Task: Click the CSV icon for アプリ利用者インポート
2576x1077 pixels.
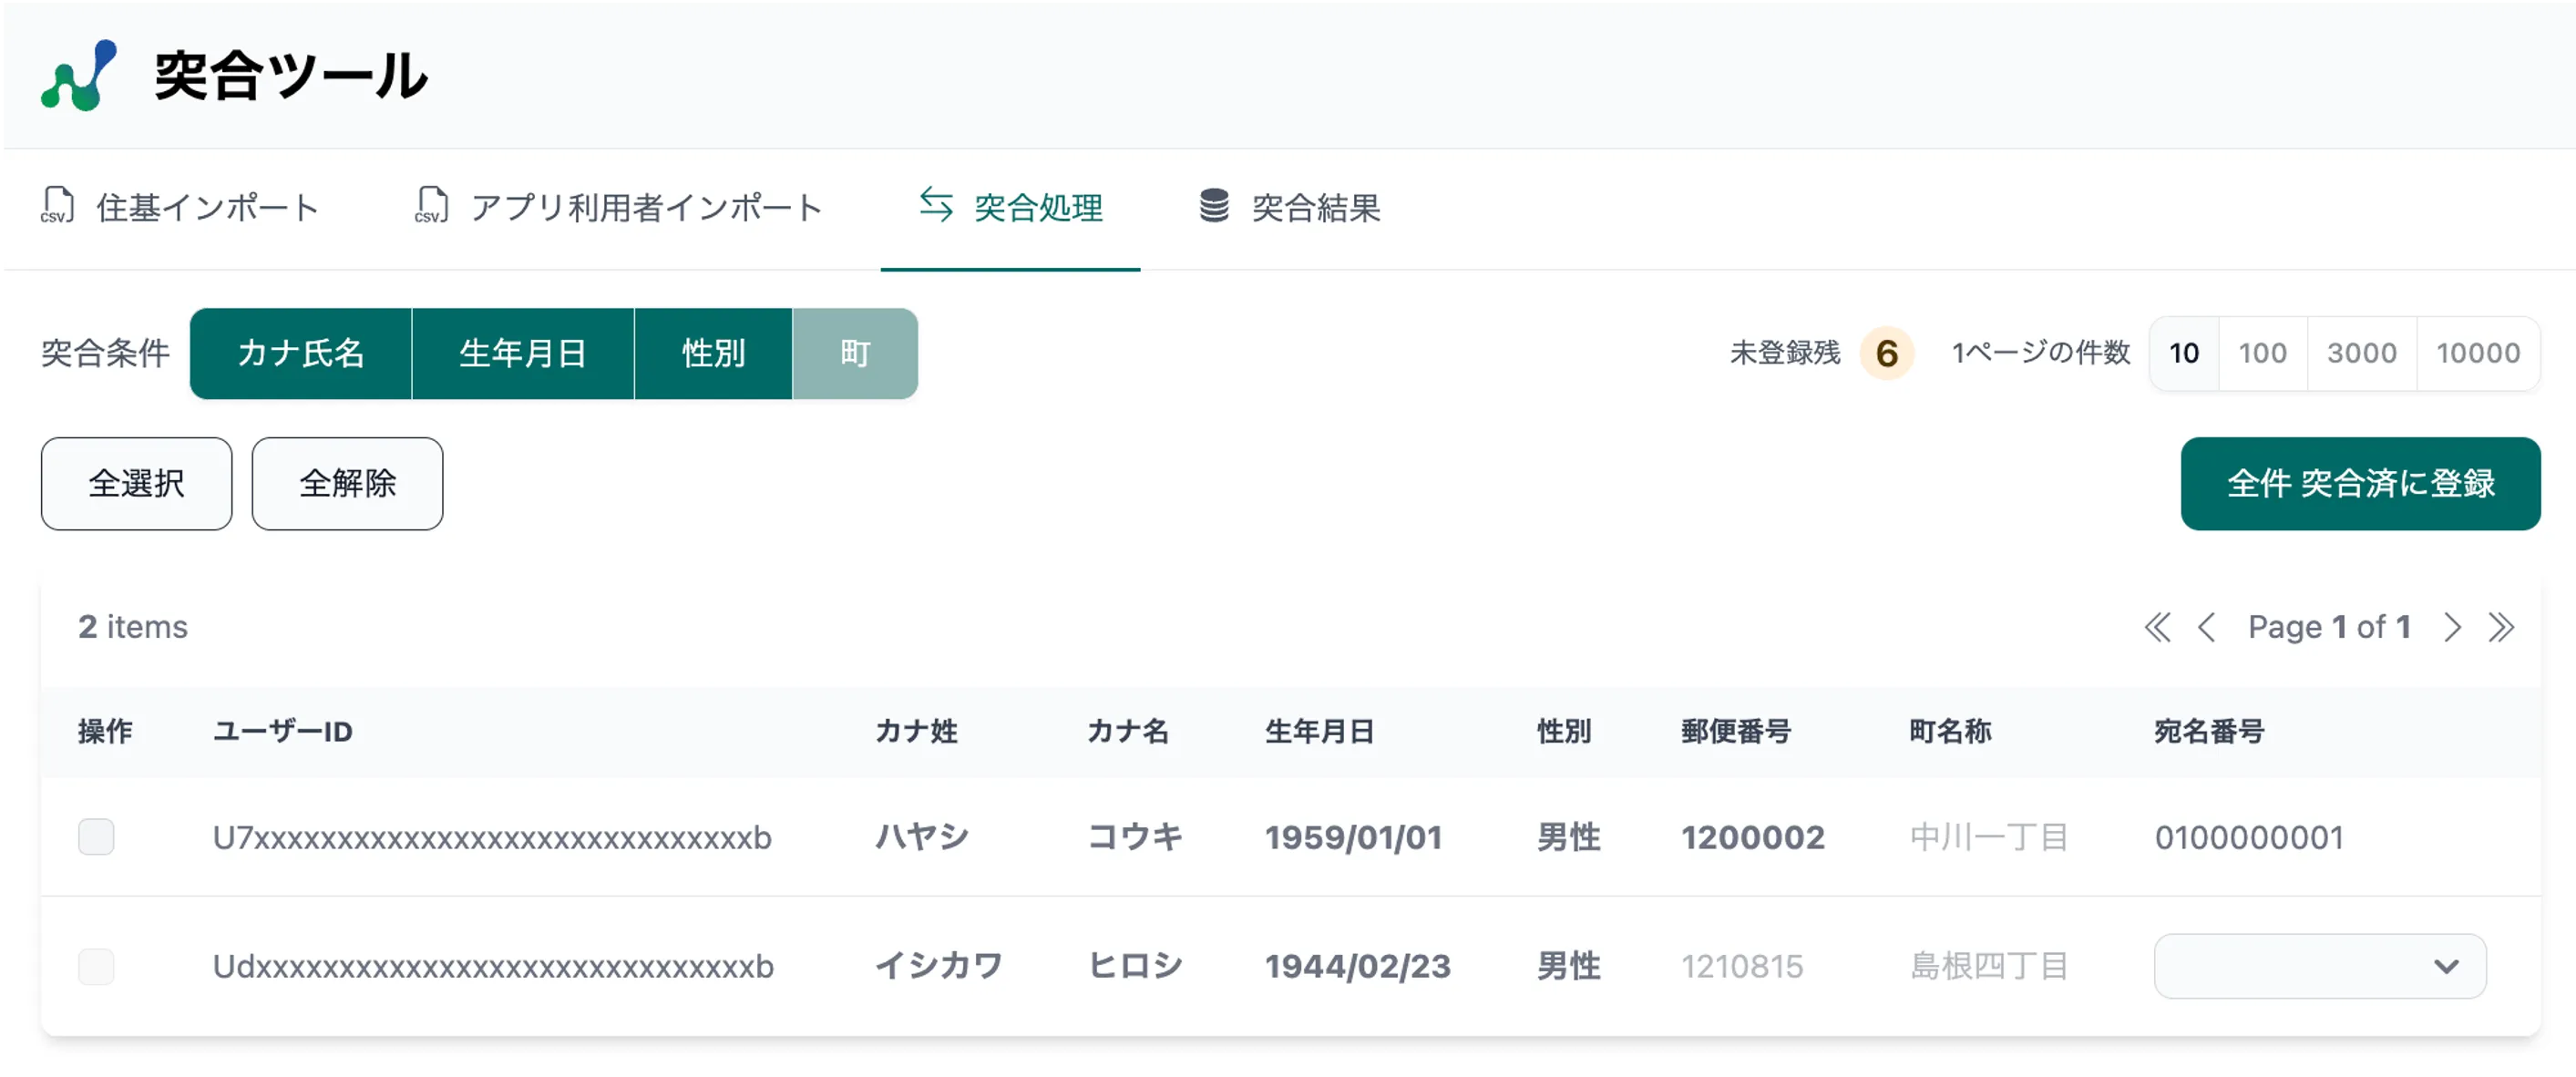Action: coord(431,205)
